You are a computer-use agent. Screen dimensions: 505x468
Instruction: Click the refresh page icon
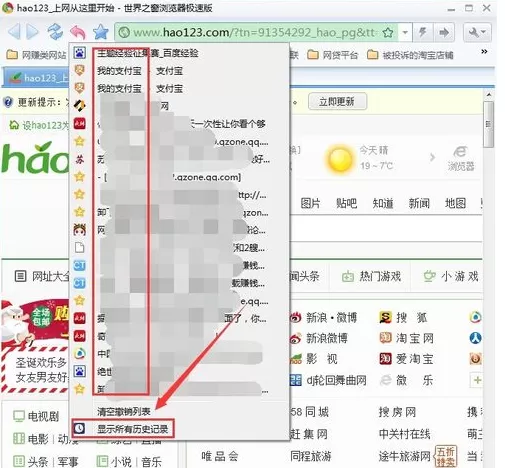tap(55, 32)
